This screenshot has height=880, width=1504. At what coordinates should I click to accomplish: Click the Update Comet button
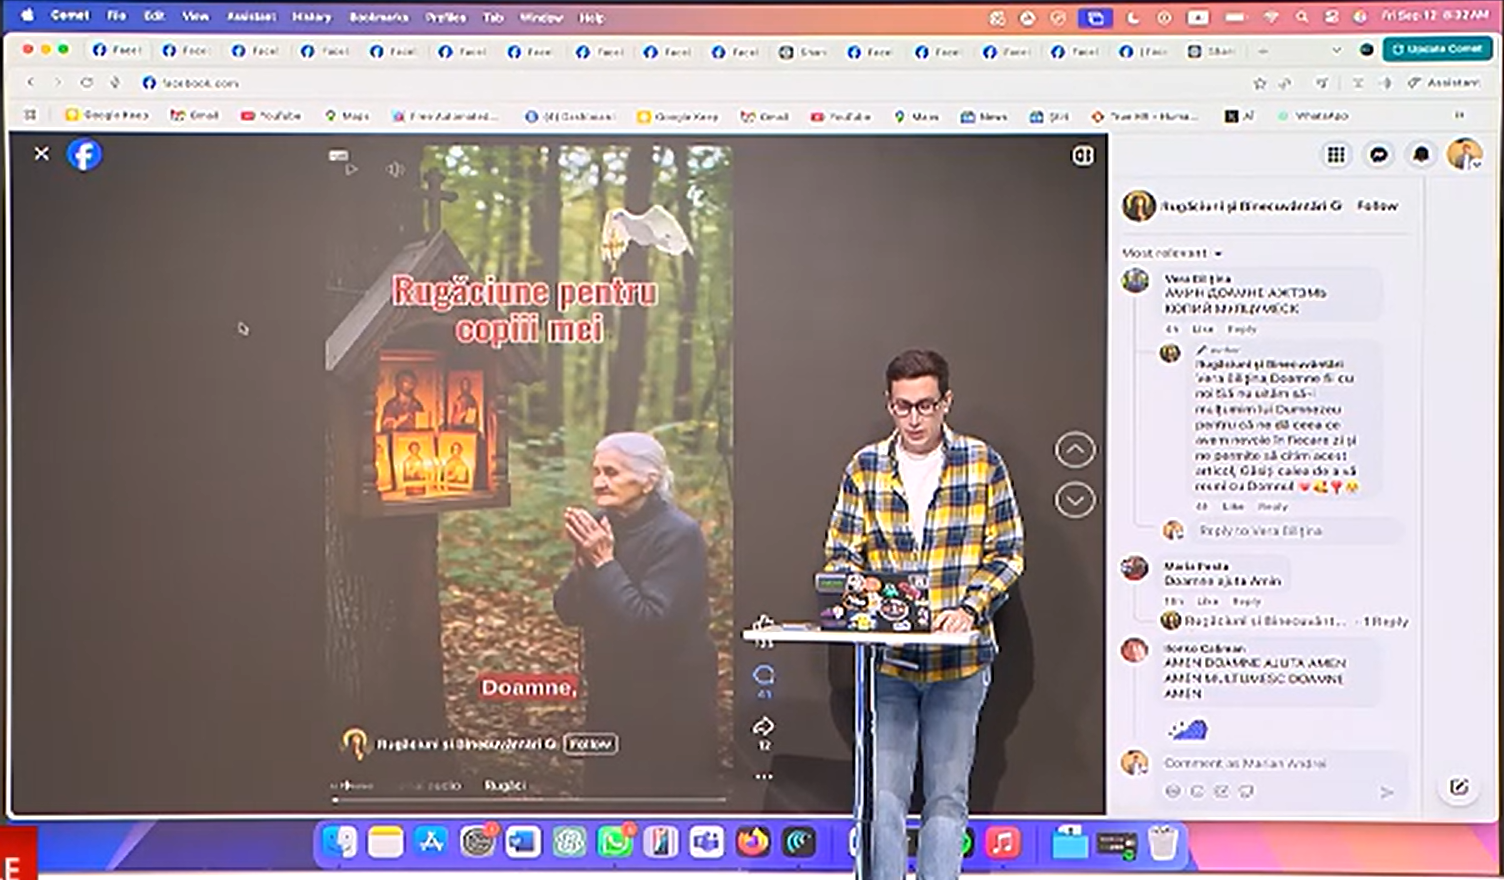tap(1437, 49)
